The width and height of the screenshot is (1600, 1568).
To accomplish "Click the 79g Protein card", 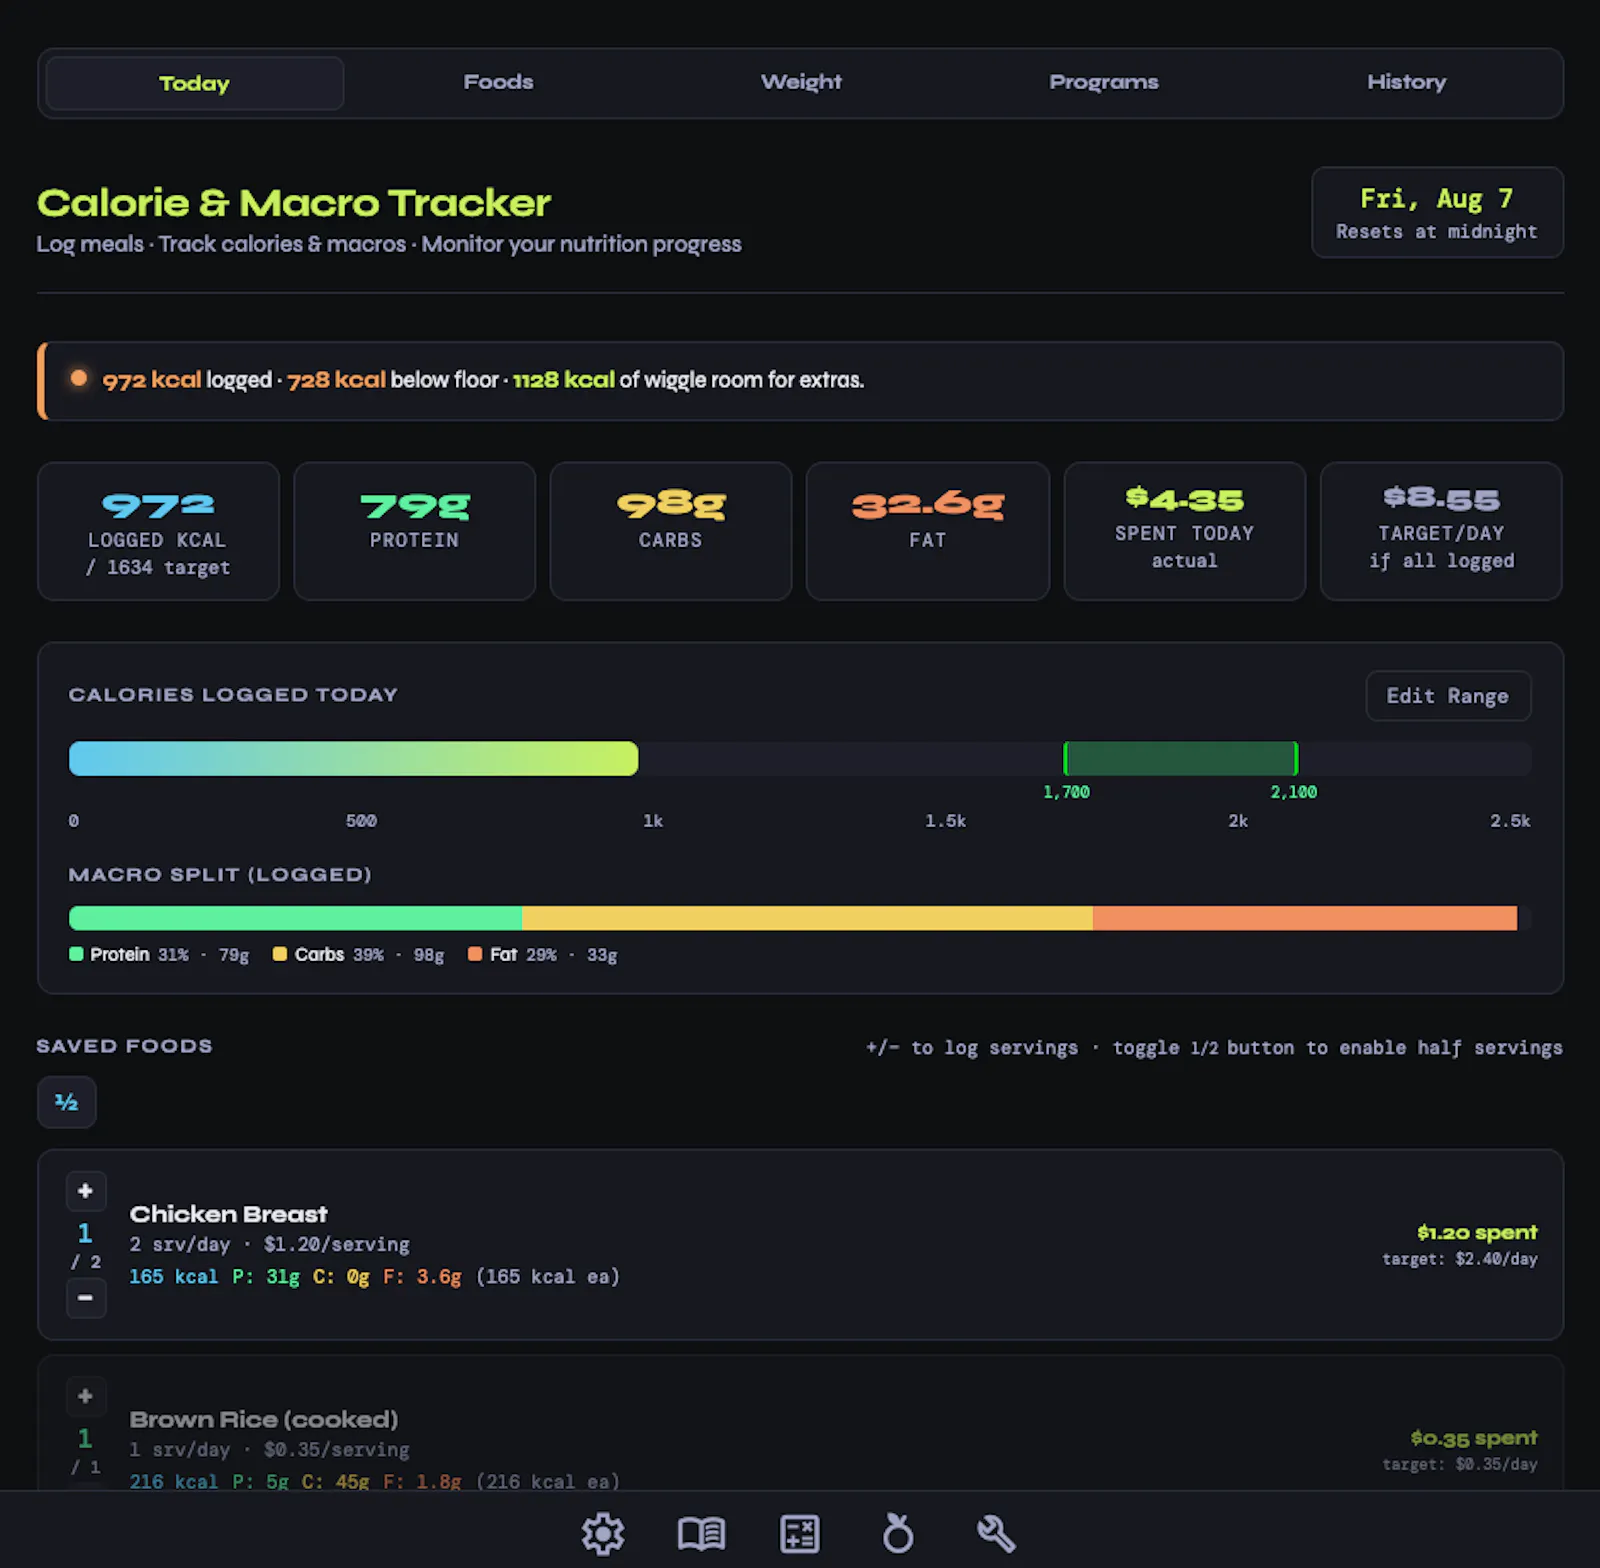I will (415, 531).
